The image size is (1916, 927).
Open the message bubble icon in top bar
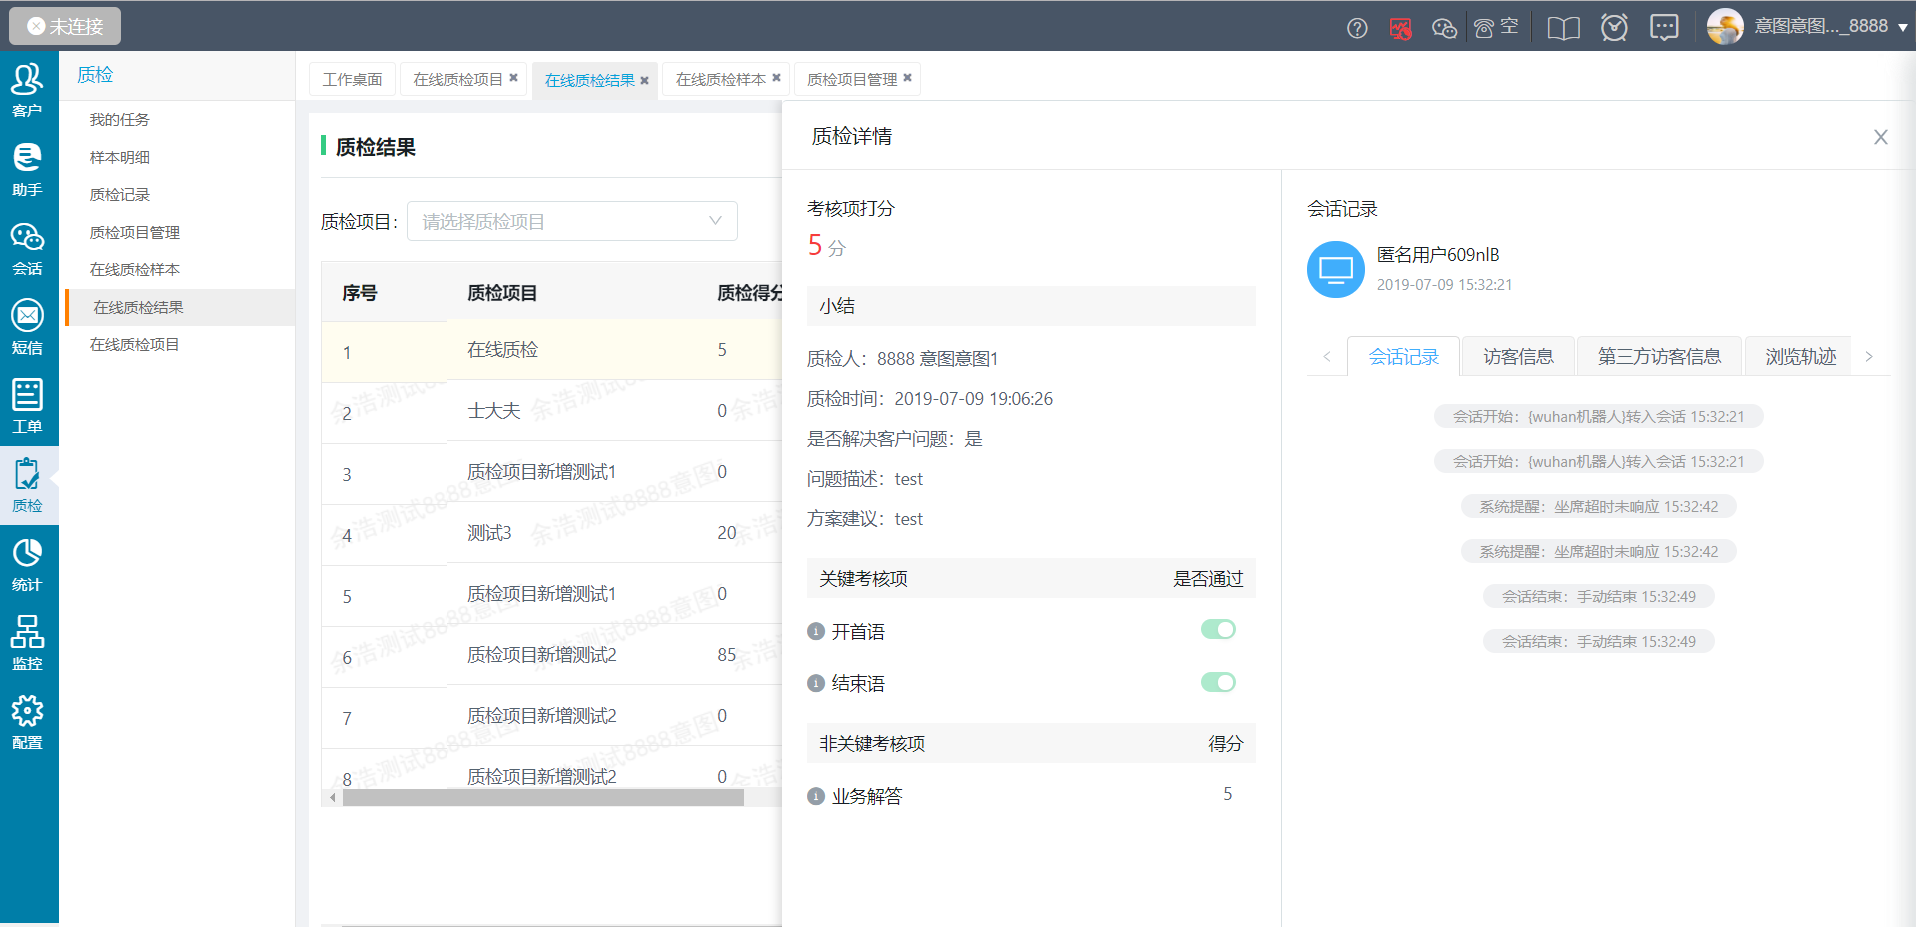tap(1664, 27)
